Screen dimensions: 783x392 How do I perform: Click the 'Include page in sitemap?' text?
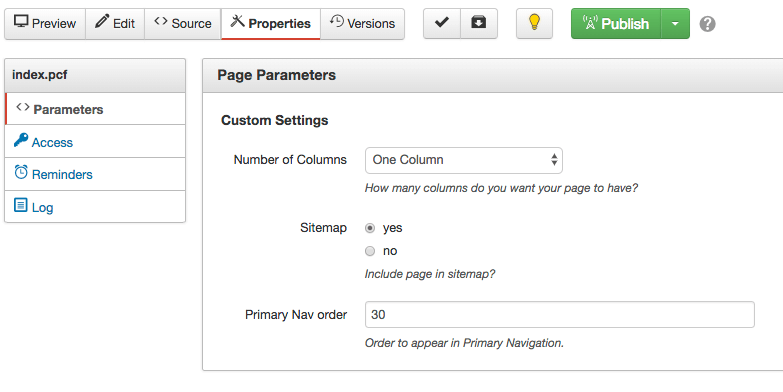(430, 274)
